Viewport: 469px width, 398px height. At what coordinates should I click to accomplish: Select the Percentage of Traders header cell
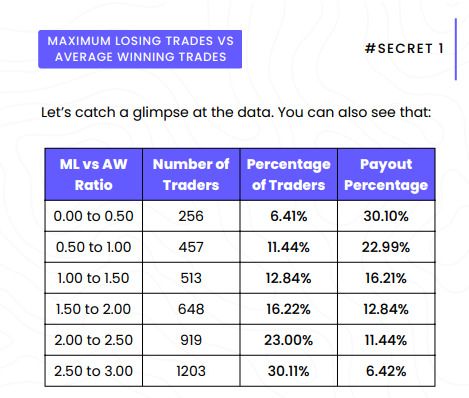pos(289,174)
